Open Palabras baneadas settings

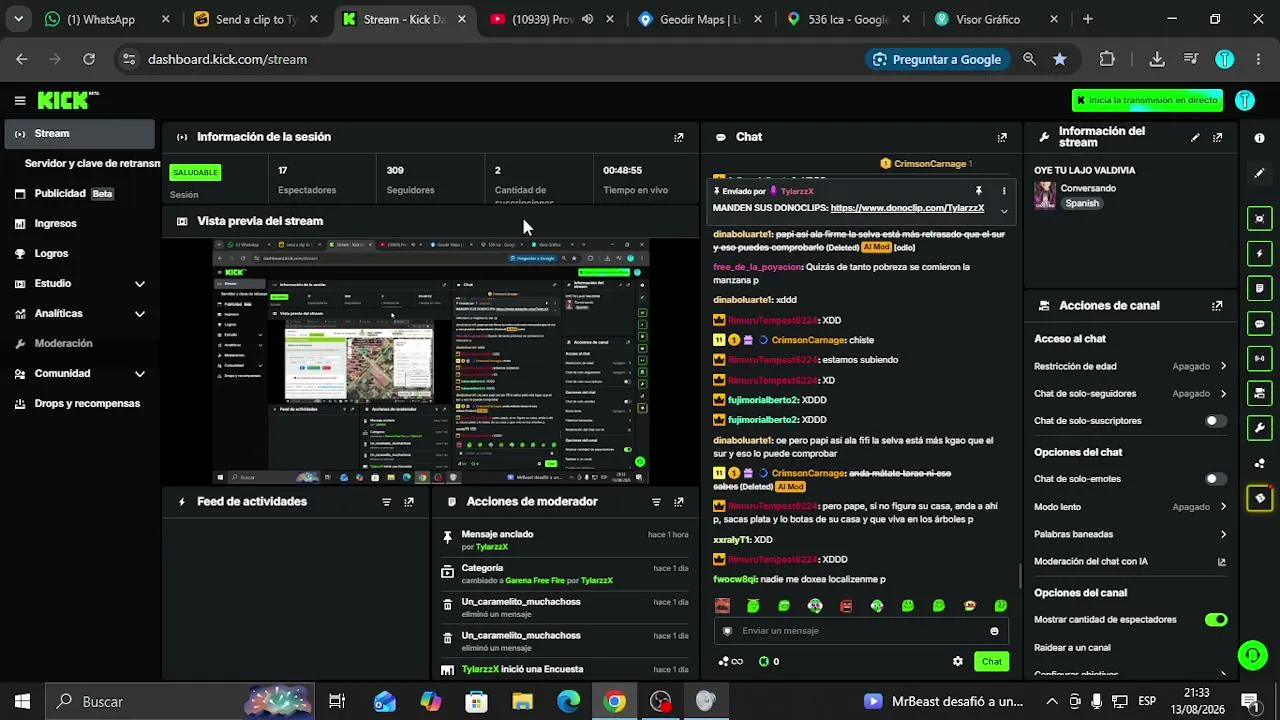tap(1130, 534)
